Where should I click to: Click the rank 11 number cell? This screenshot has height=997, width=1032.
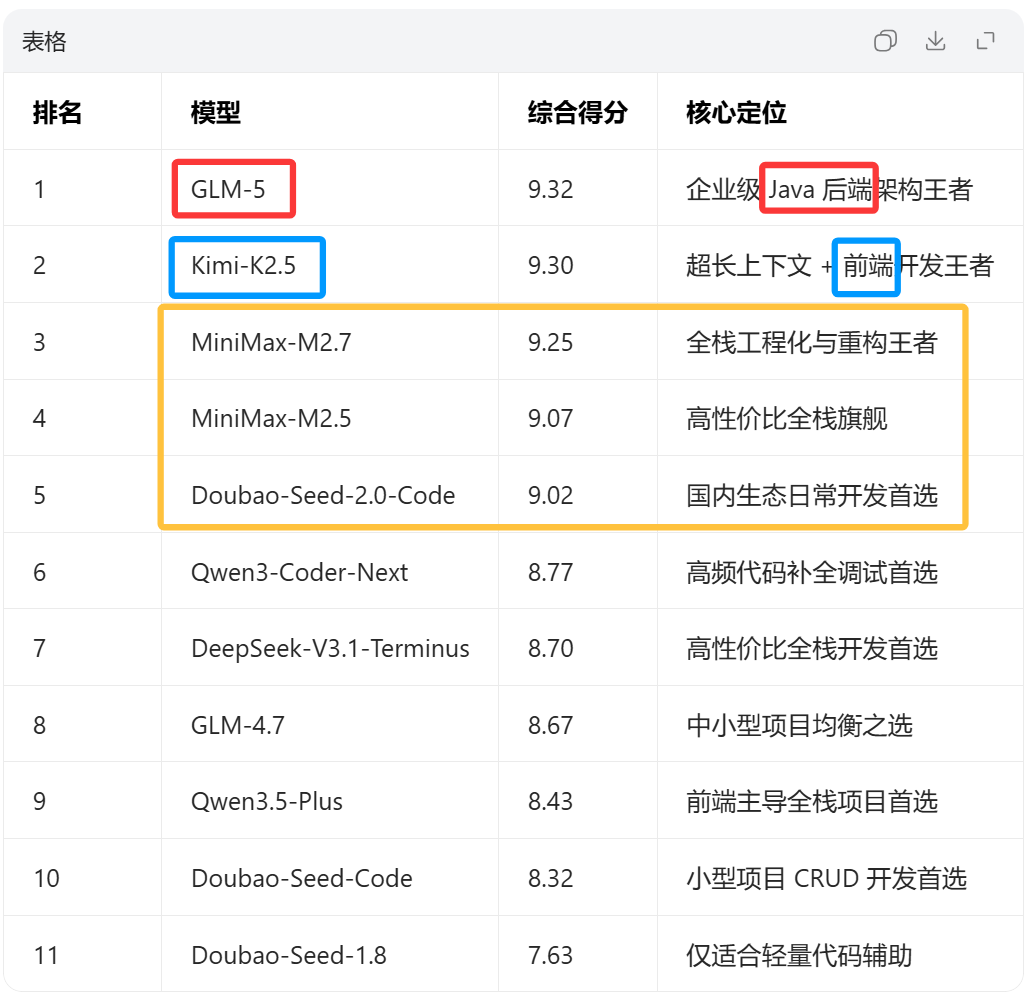pyautogui.click(x=46, y=955)
